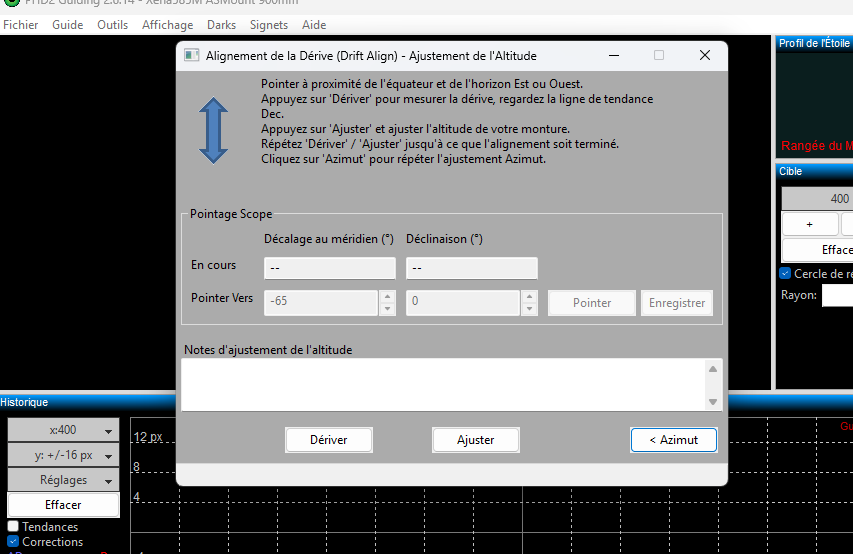Viewport: 853px width, 554px height.
Task: Click the En cours declination field
Action: (472, 268)
